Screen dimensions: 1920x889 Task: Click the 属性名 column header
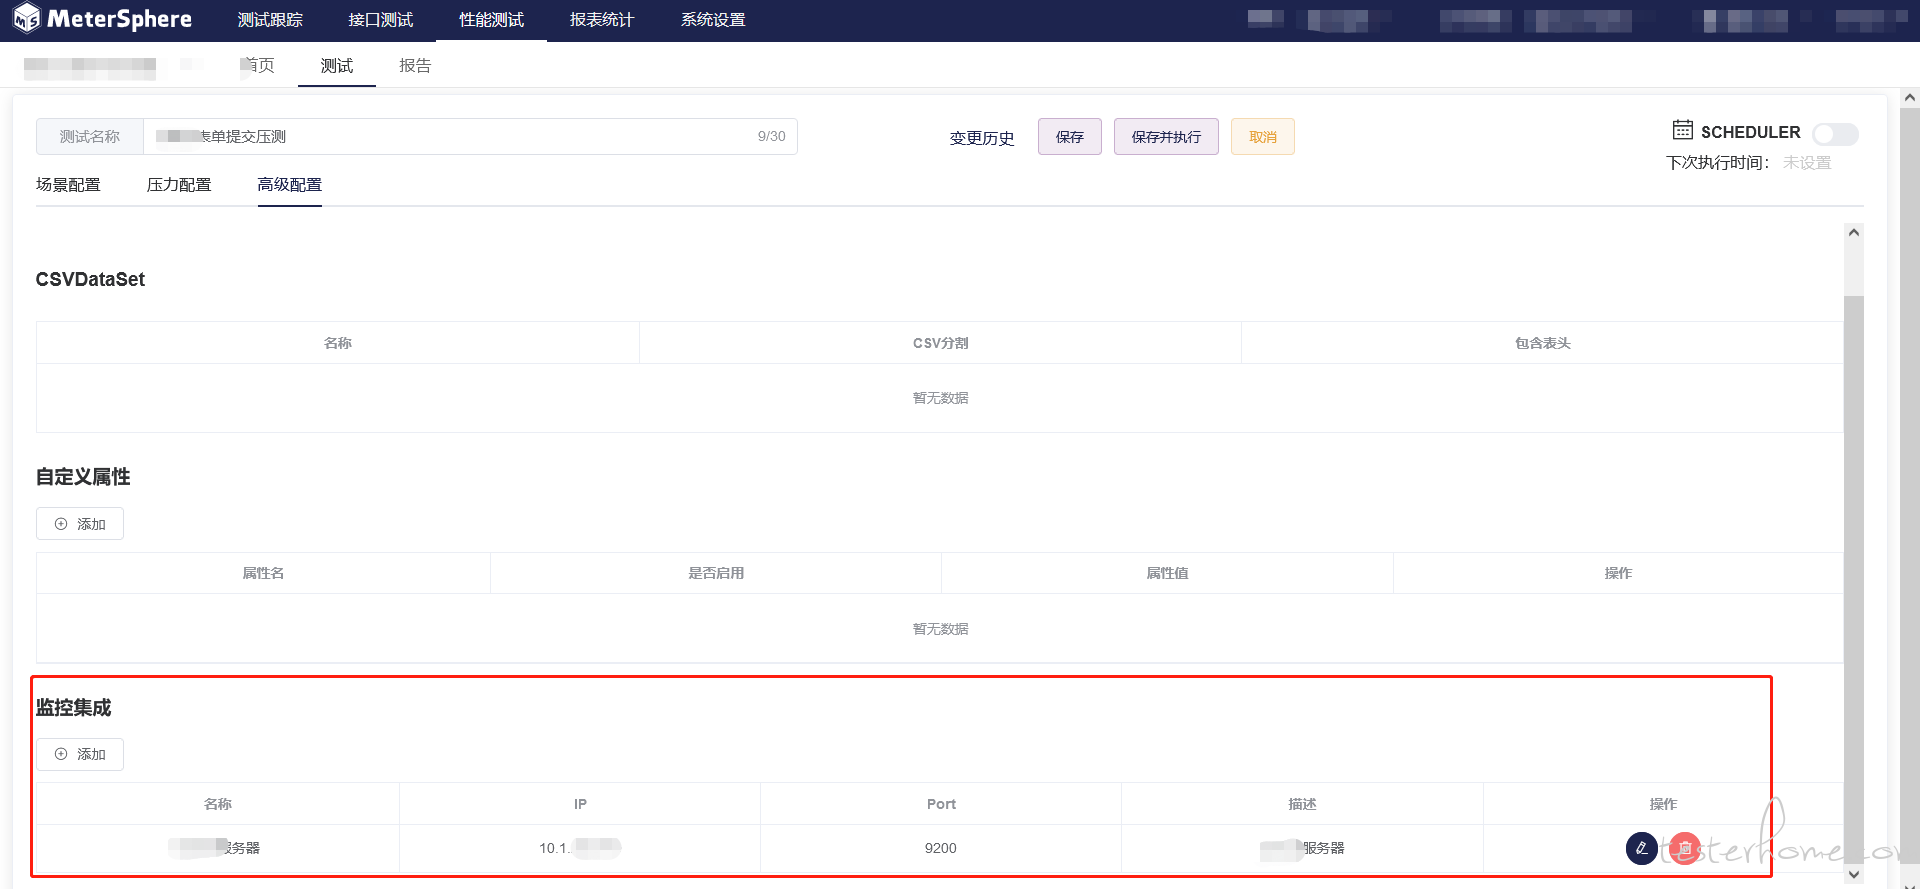(263, 573)
